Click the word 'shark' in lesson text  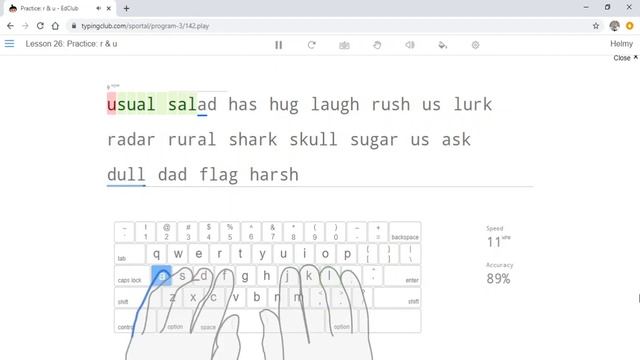point(253,140)
